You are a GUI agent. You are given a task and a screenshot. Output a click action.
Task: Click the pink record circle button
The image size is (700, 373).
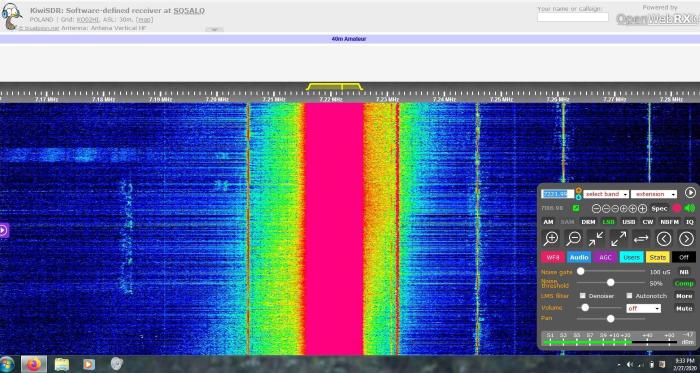point(677,208)
